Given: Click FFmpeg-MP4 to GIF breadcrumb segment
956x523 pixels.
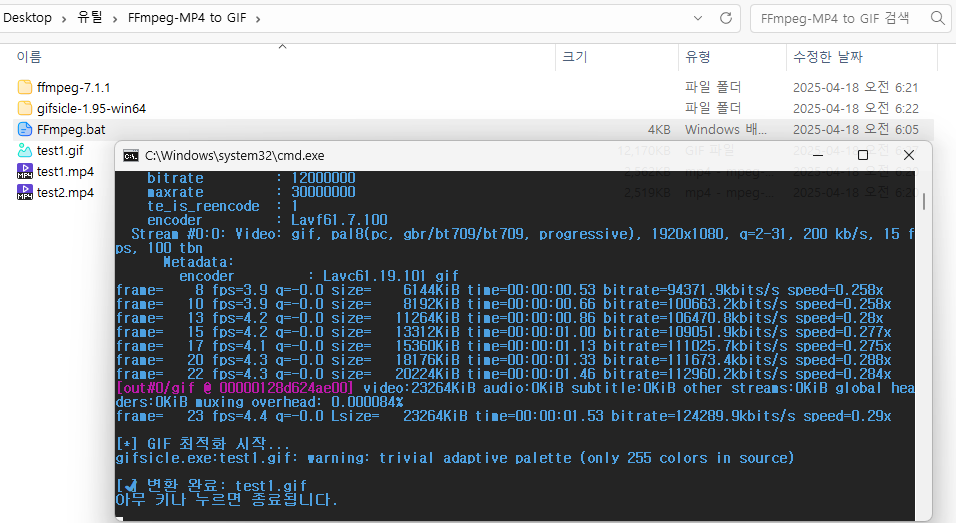Looking at the screenshot, I should tap(187, 18).
